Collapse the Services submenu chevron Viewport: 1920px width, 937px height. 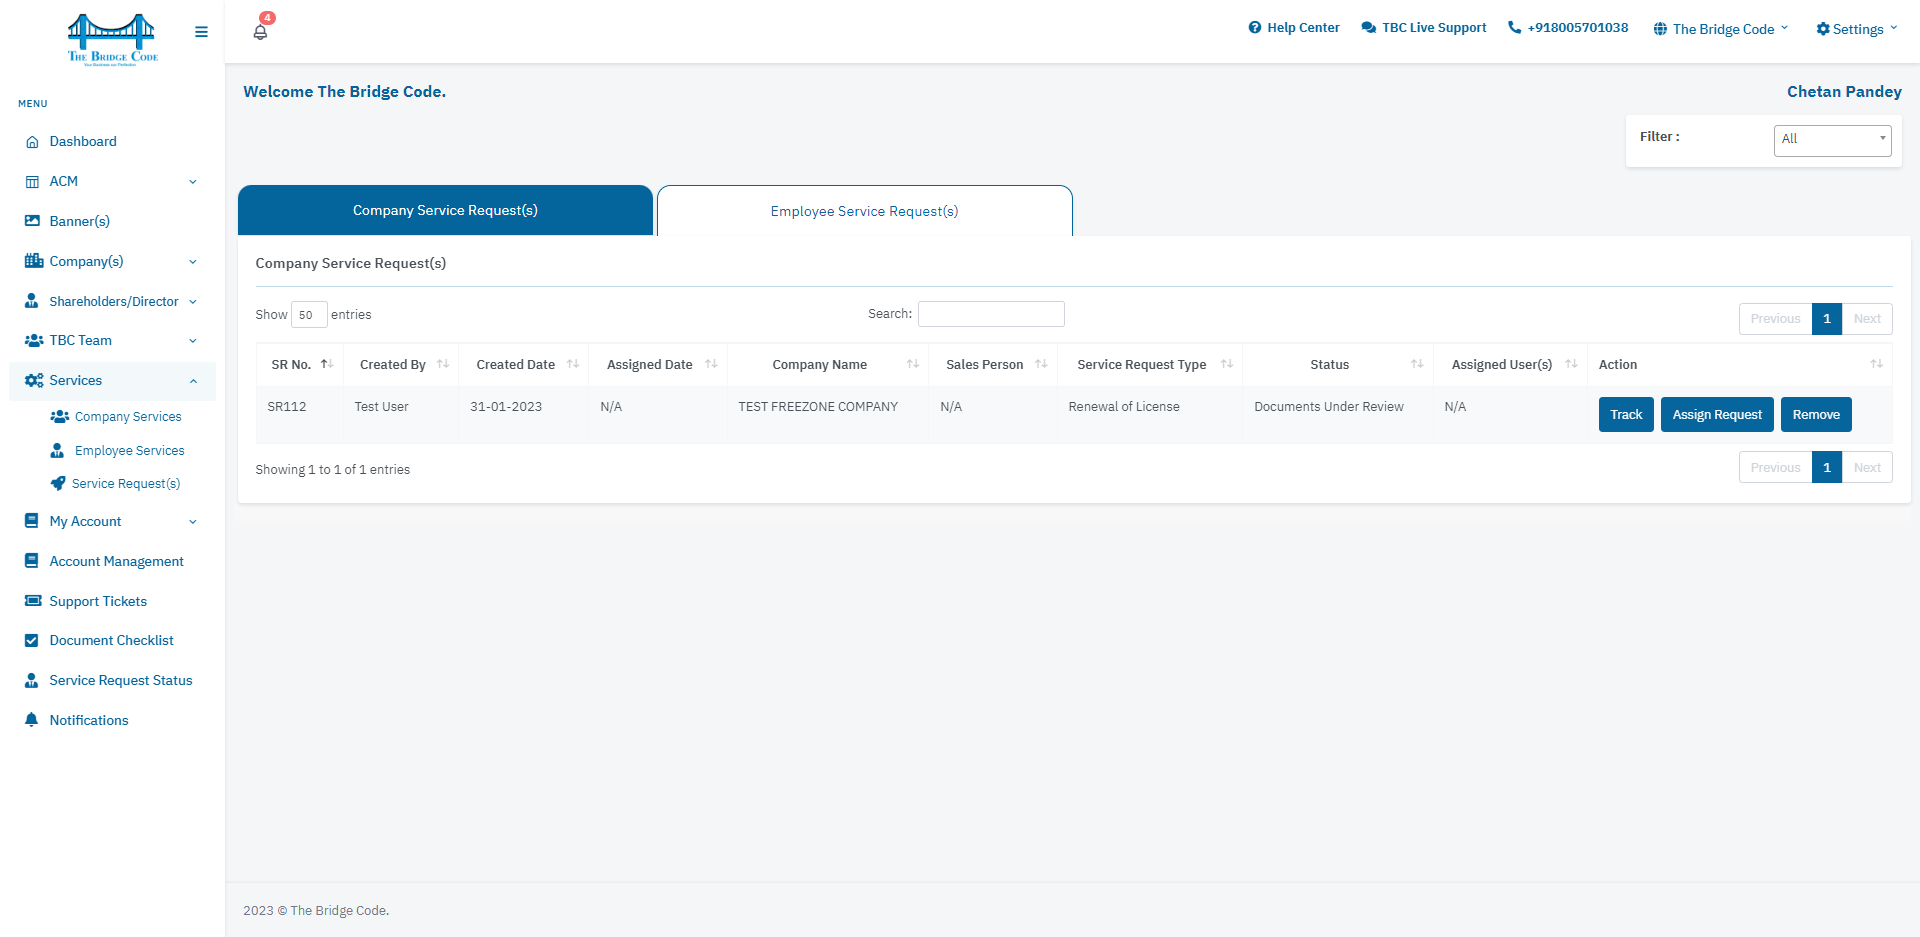pos(193,381)
